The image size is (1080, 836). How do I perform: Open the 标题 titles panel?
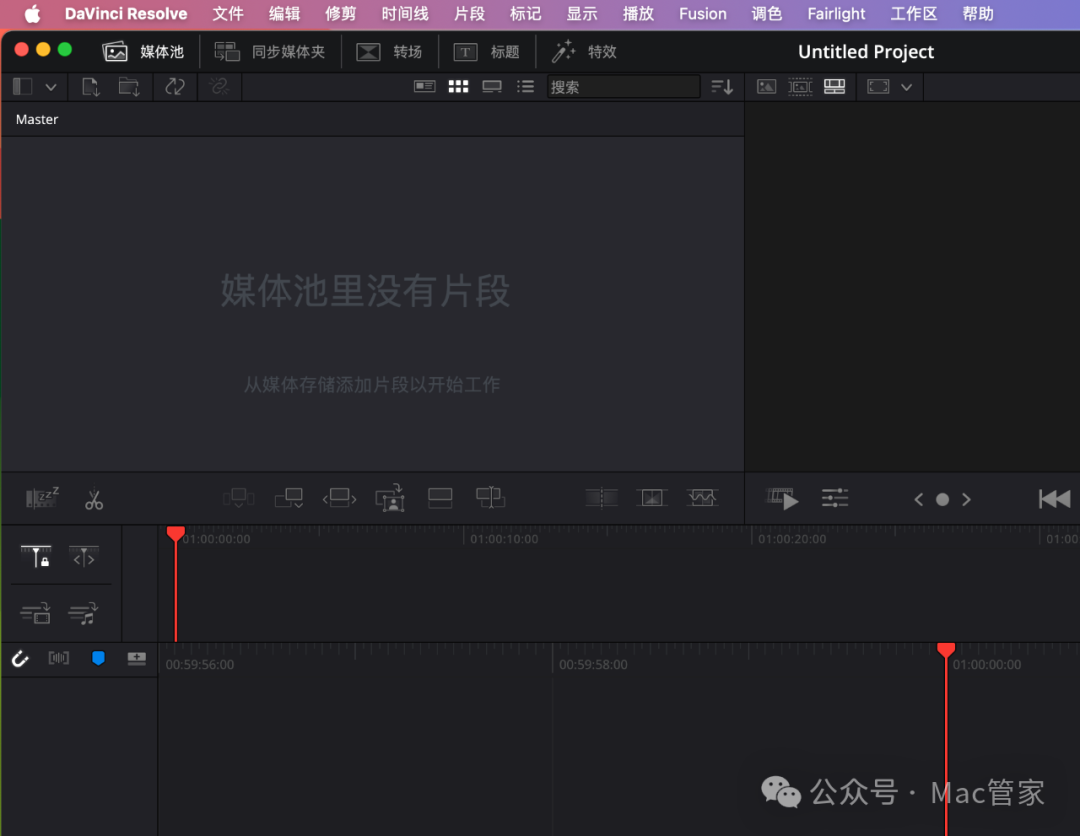[486, 52]
